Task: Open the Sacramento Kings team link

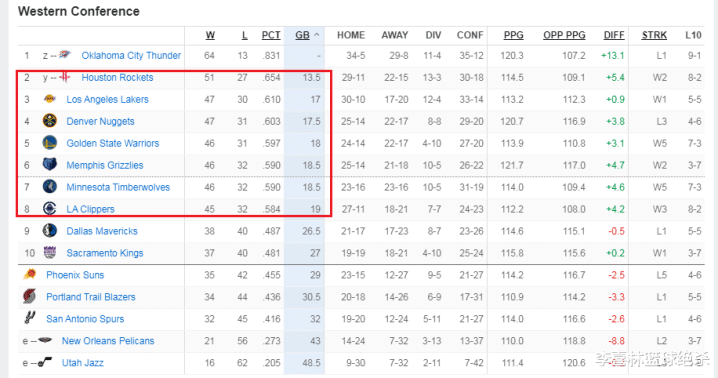Action: [104, 253]
